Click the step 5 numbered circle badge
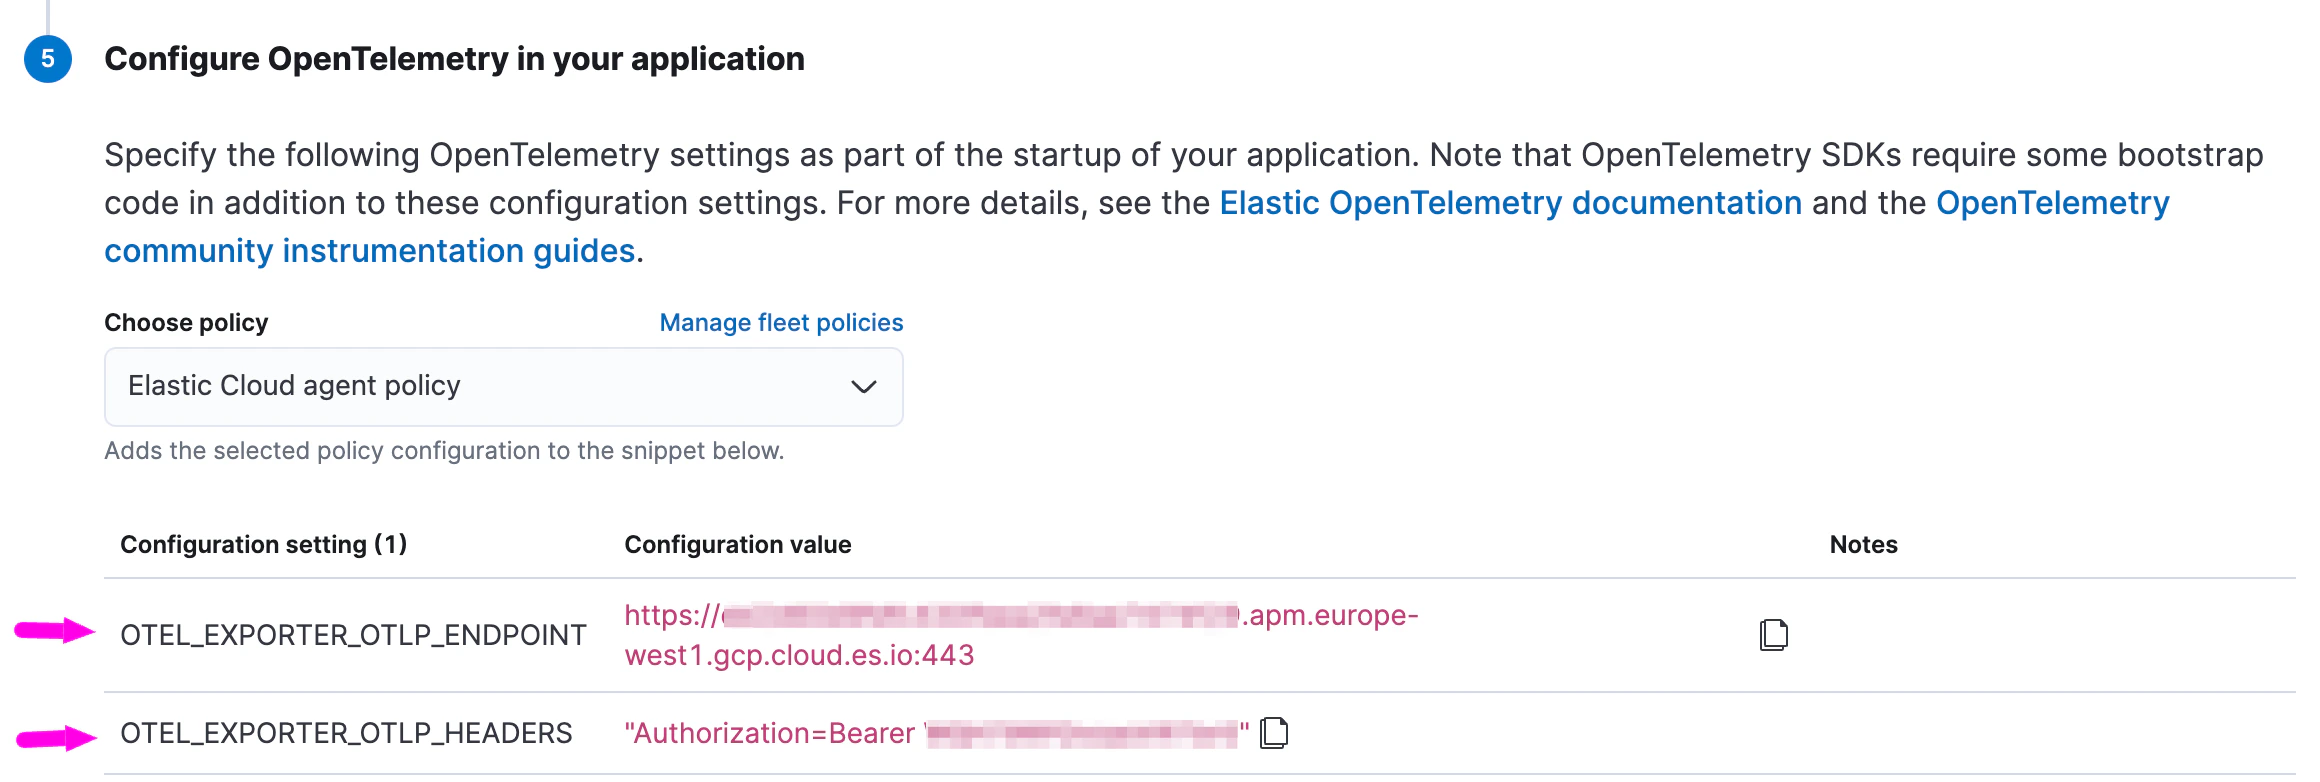2320x782 pixels. click(48, 58)
